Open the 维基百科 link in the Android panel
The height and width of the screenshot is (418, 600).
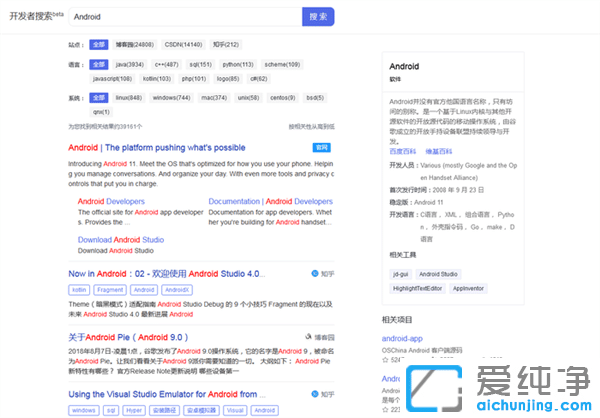[438, 150]
